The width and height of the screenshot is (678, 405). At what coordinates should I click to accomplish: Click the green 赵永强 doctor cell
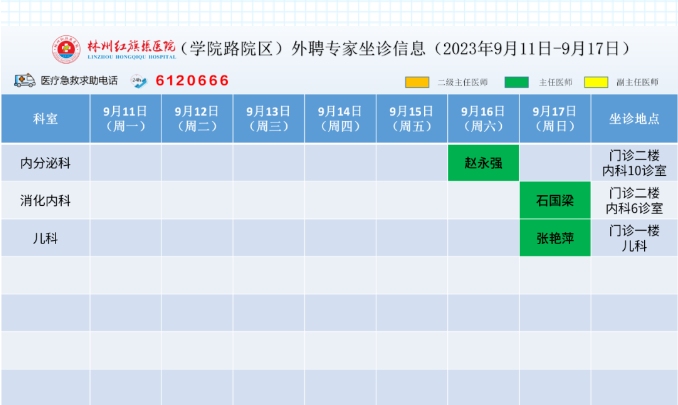tap(483, 163)
